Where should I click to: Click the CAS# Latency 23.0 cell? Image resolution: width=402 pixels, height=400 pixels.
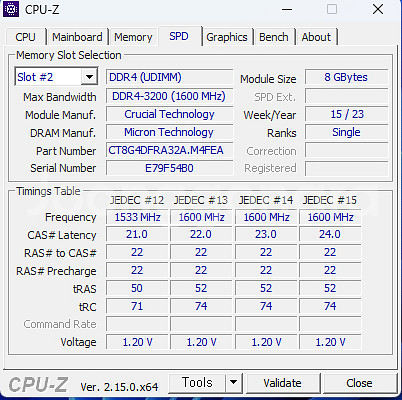point(266,234)
